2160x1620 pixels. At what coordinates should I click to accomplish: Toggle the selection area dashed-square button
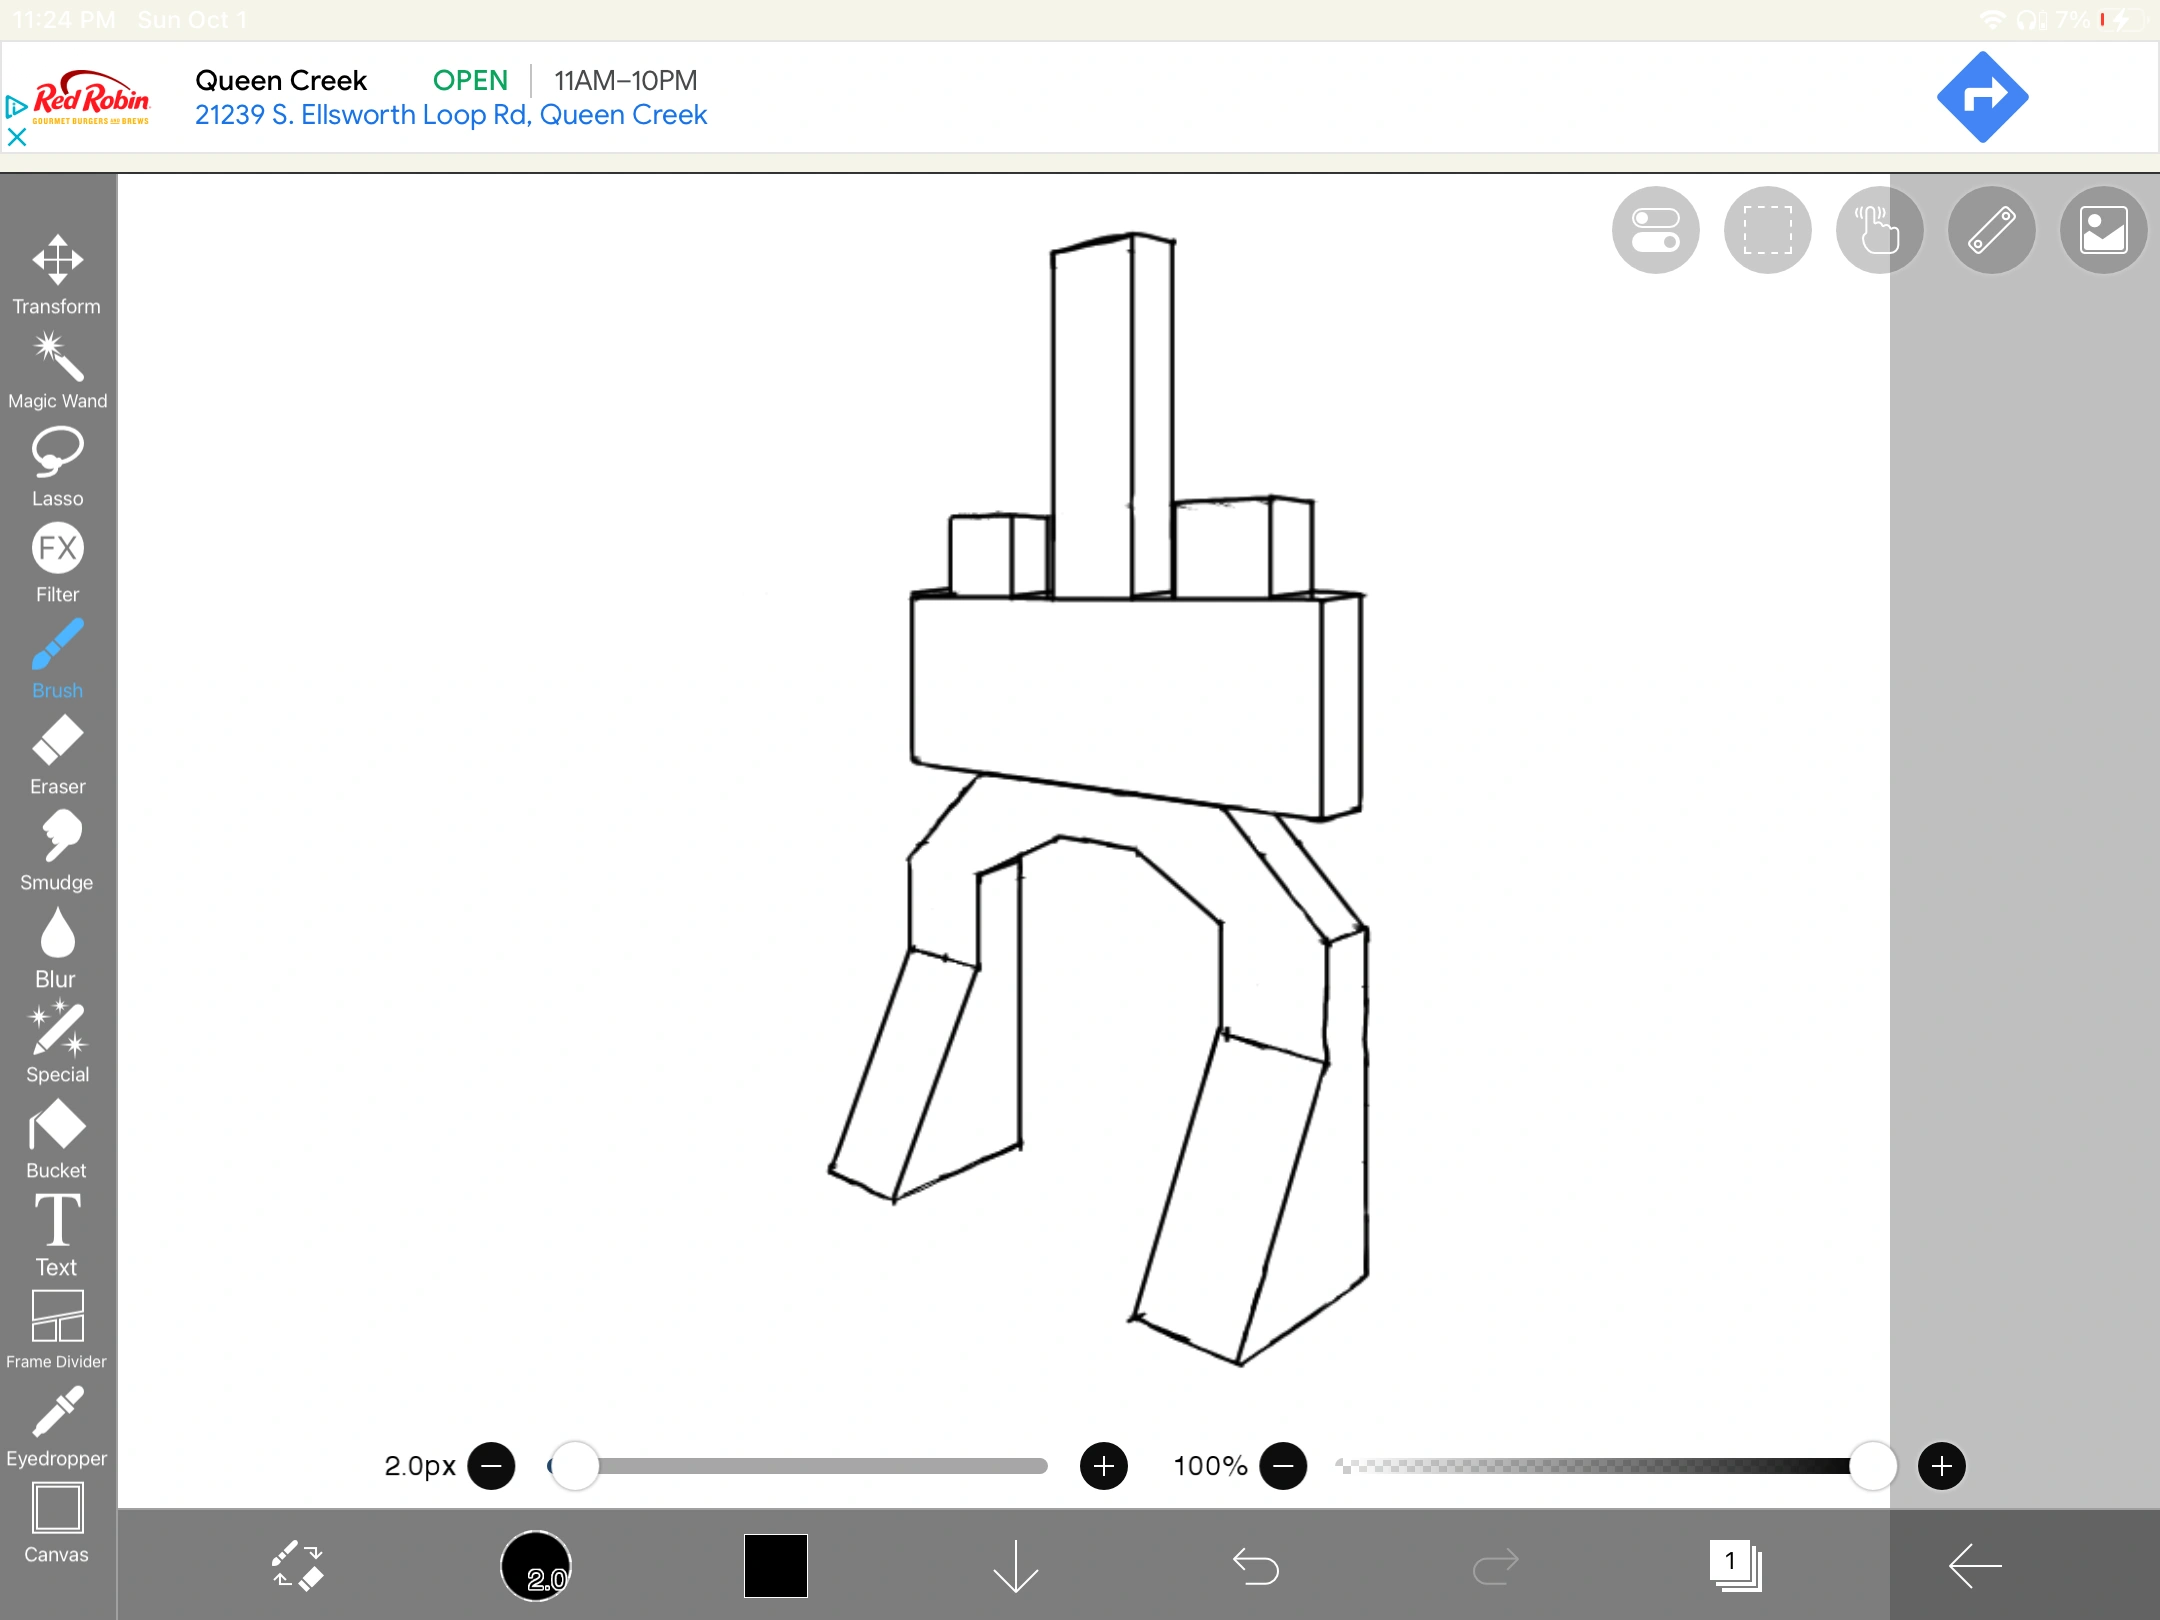1767,230
